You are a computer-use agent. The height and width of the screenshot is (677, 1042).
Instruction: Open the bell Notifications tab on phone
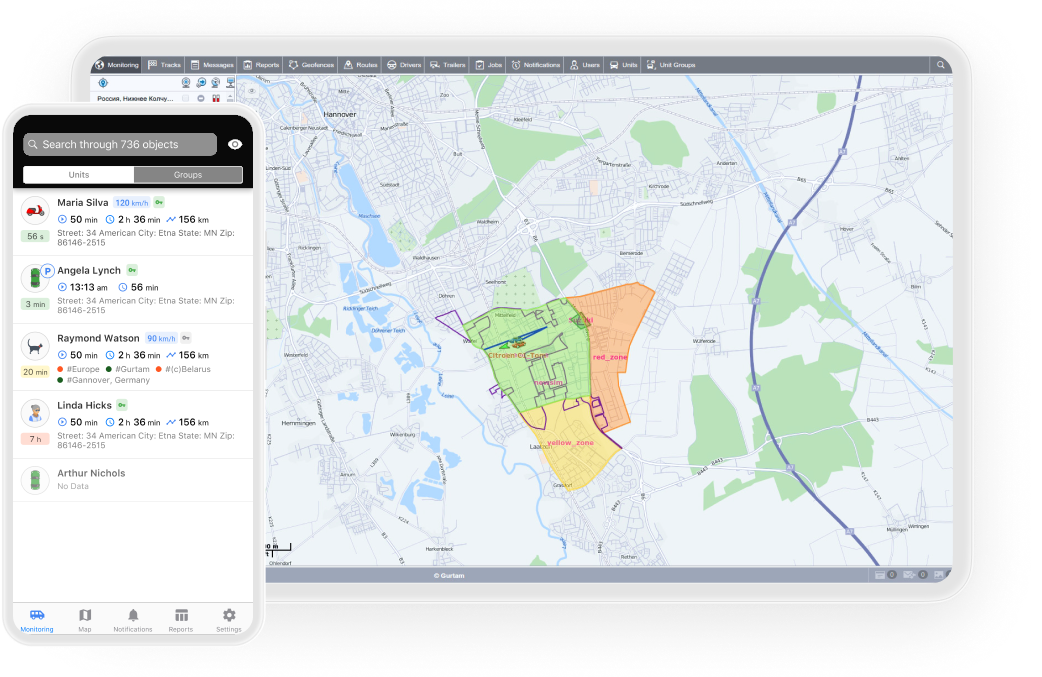(133, 619)
